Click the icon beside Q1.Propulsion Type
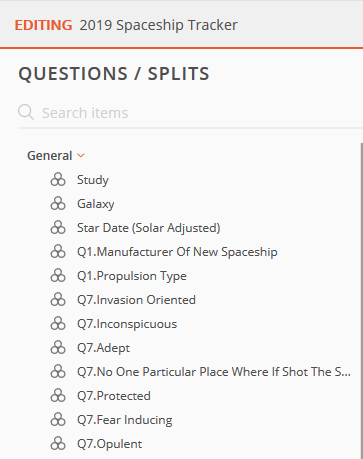Viewport: 363px width, 459px height. [x=58, y=276]
